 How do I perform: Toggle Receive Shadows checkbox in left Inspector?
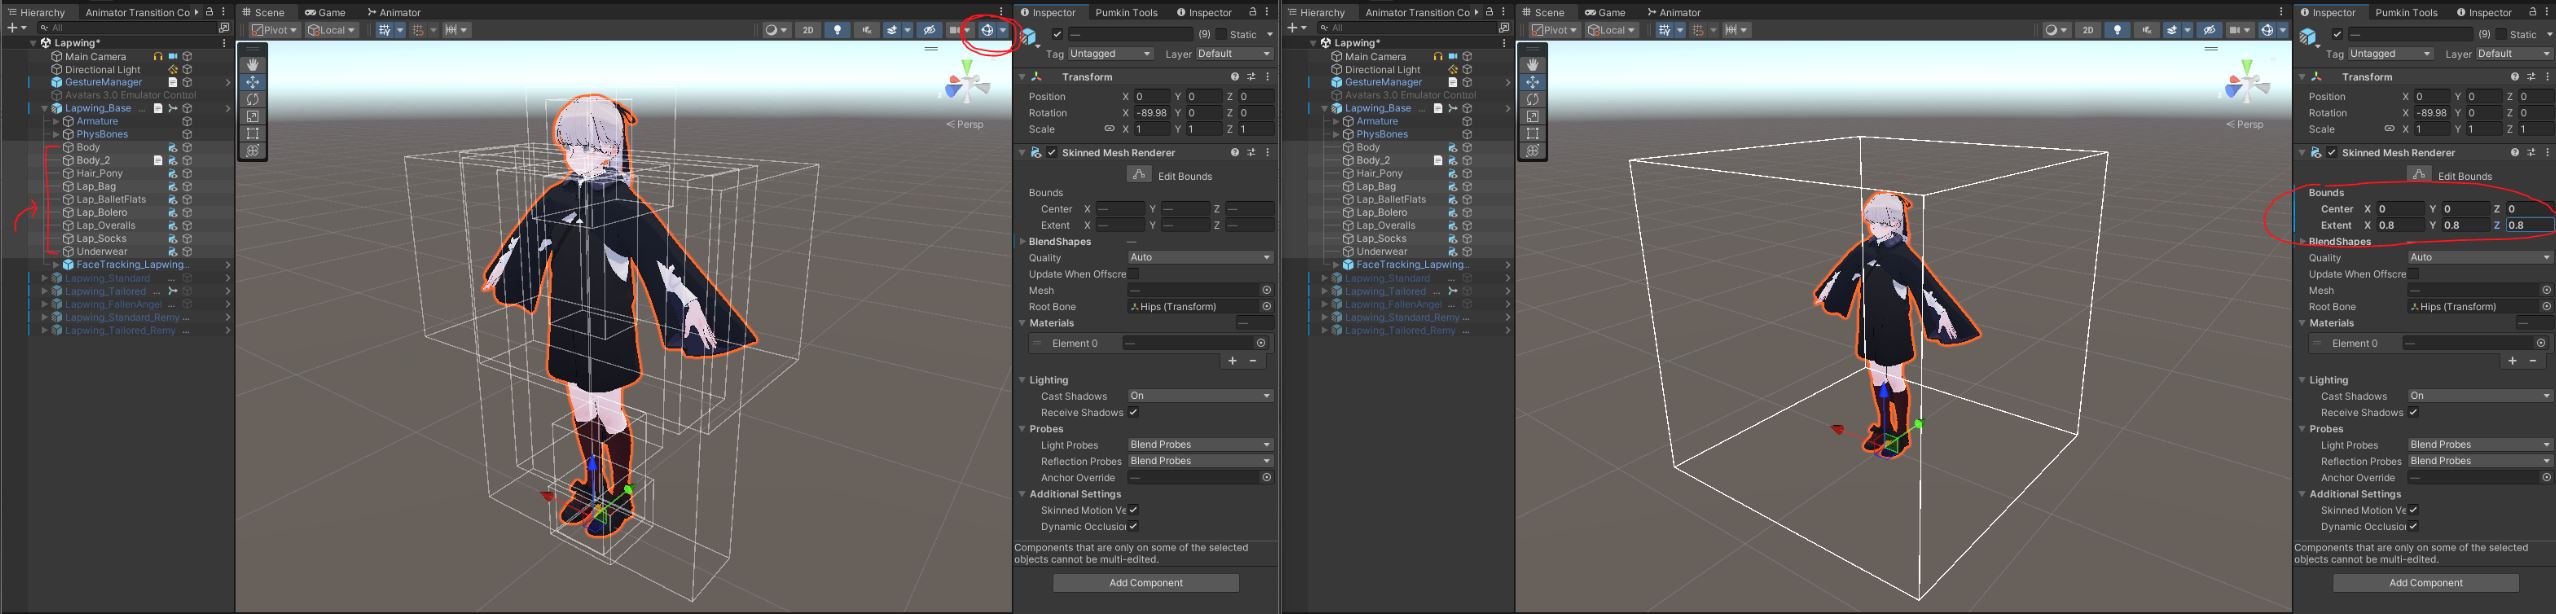[1133, 412]
